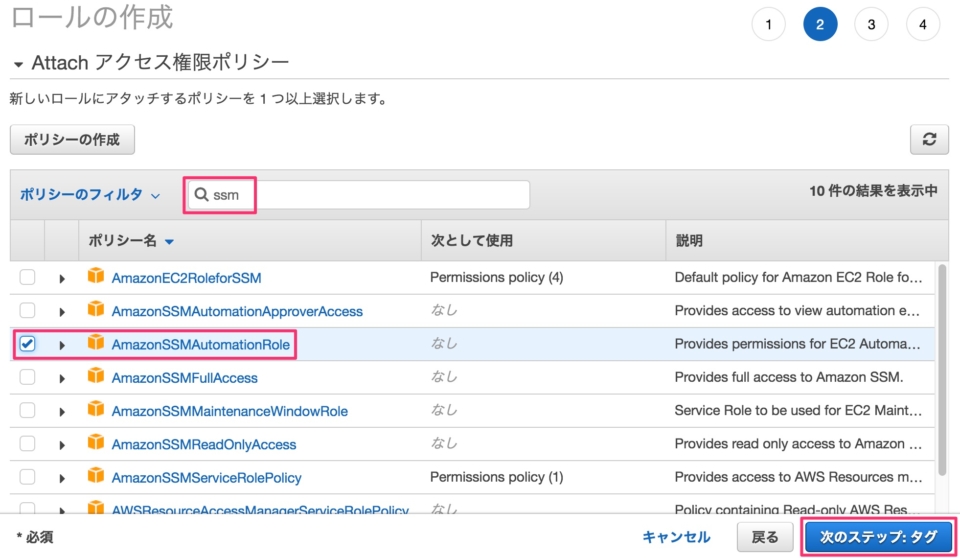Select wizard step 2 indicator
This screenshot has height=558, width=960.
coord(820,25)
